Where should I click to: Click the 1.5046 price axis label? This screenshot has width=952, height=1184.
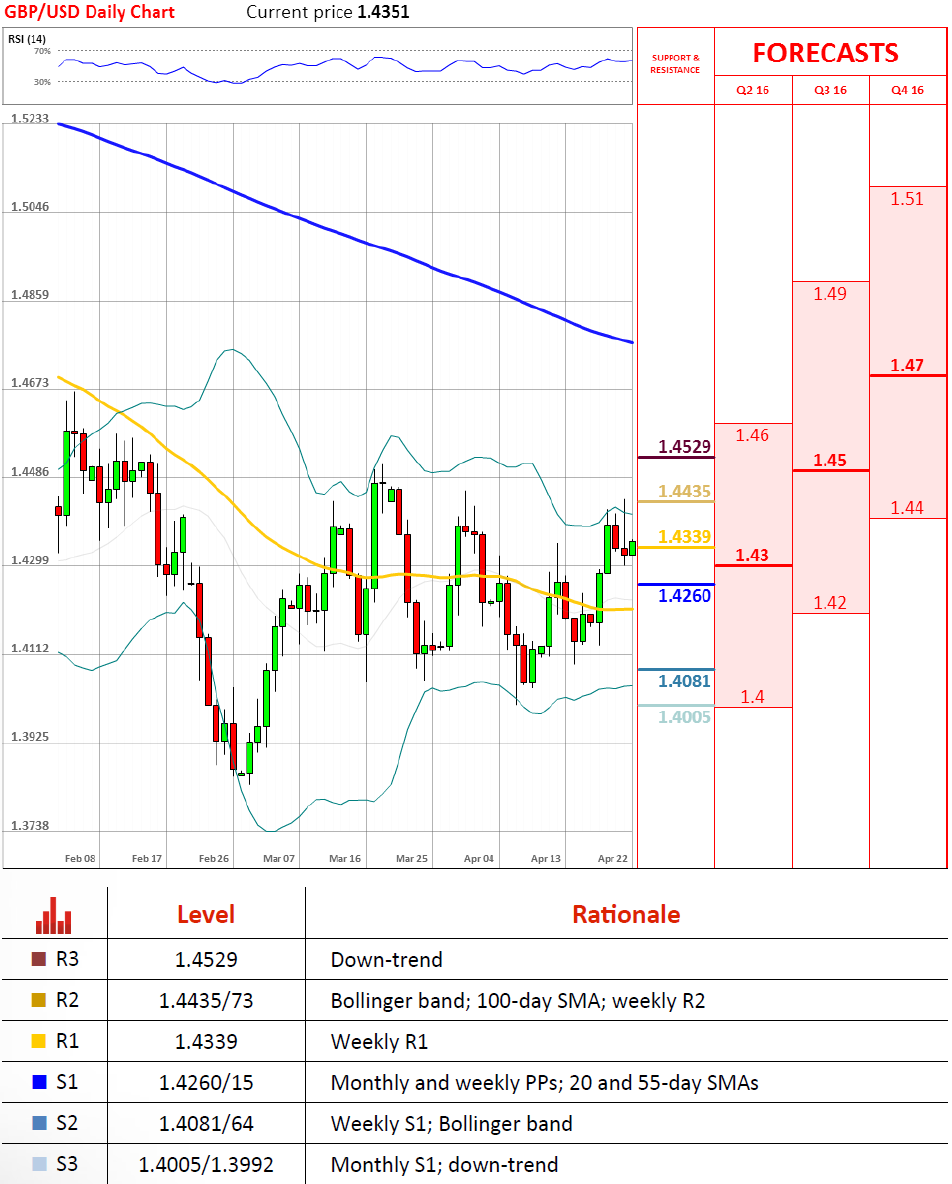tap(29, 206)
